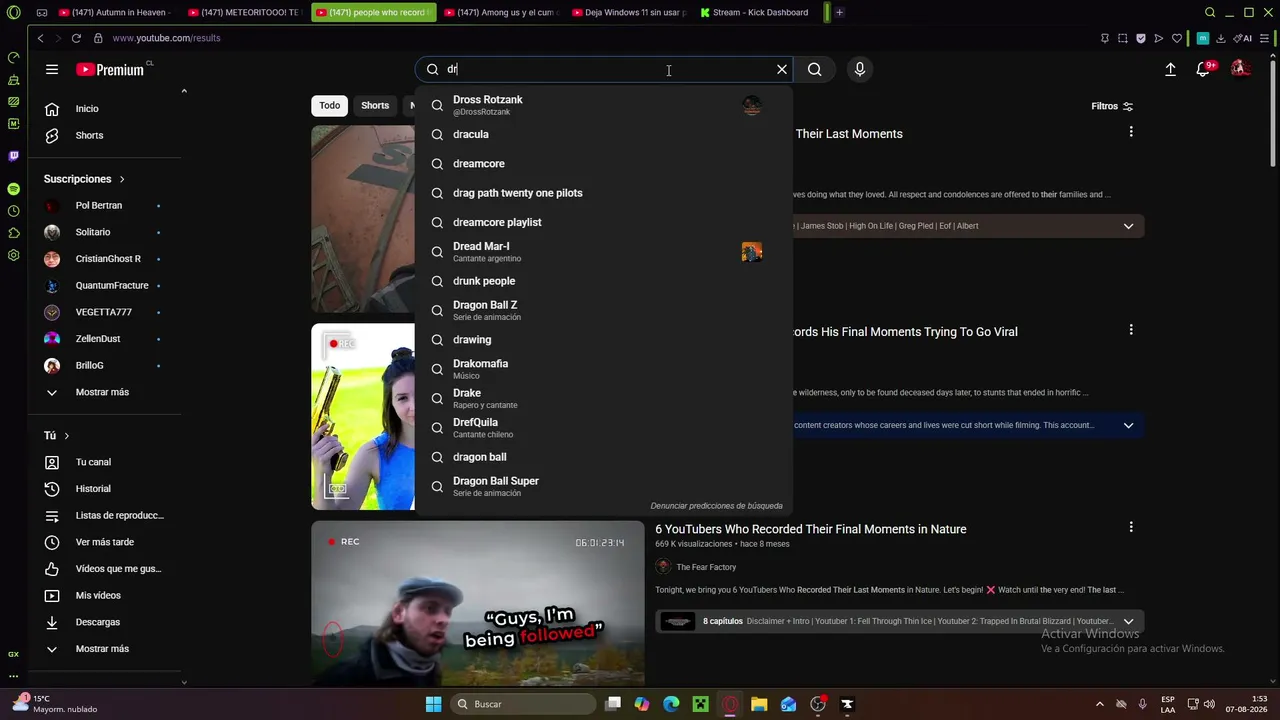Show hidden system tray icons
The image size is (1280, 720).
[x=1100, y=704]
